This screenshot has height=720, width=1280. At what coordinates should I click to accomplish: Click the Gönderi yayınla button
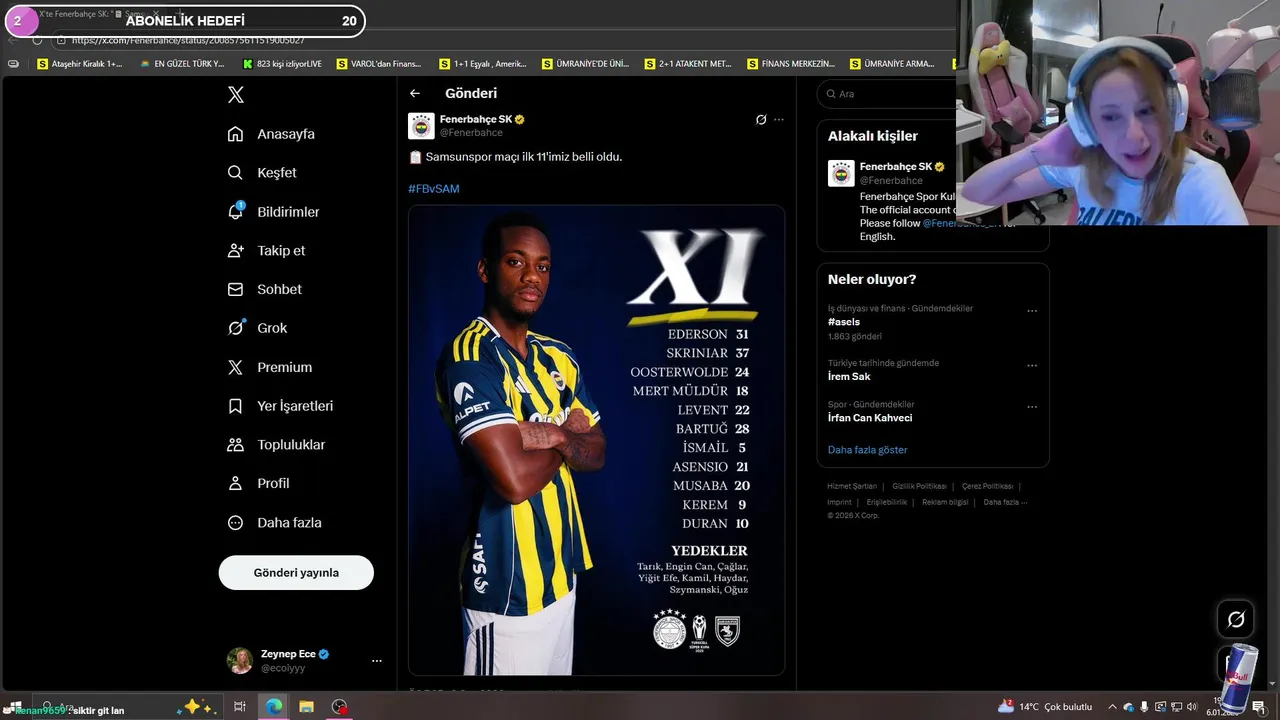(296, 573)
